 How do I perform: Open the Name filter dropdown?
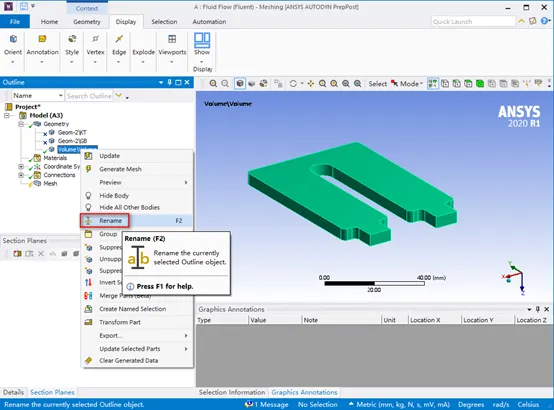pyautogui.click(x=37, y=95)
